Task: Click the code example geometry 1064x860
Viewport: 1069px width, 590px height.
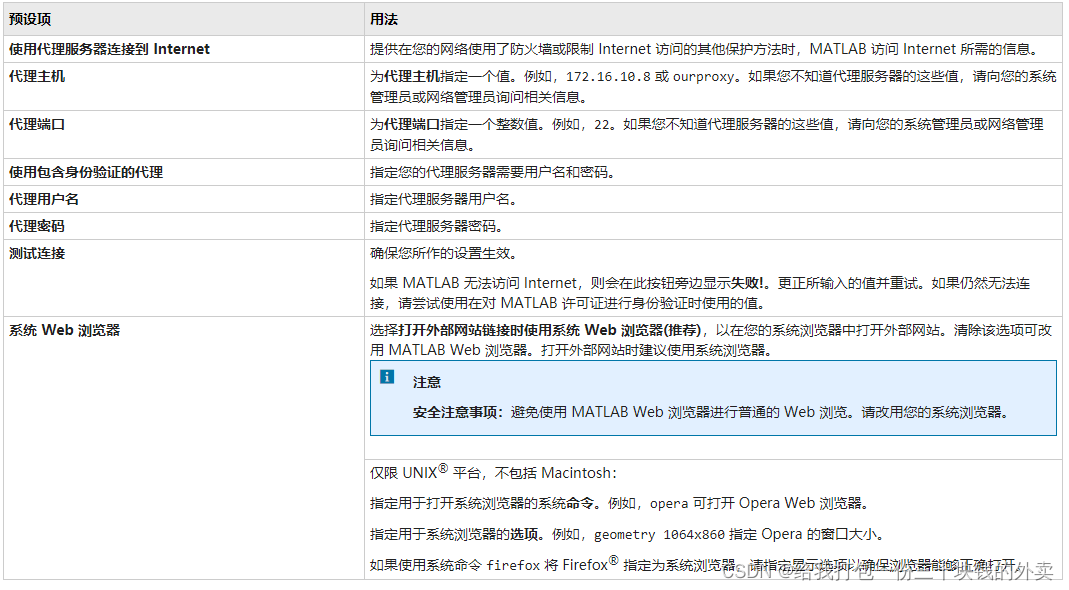Action: coord(659,534)
